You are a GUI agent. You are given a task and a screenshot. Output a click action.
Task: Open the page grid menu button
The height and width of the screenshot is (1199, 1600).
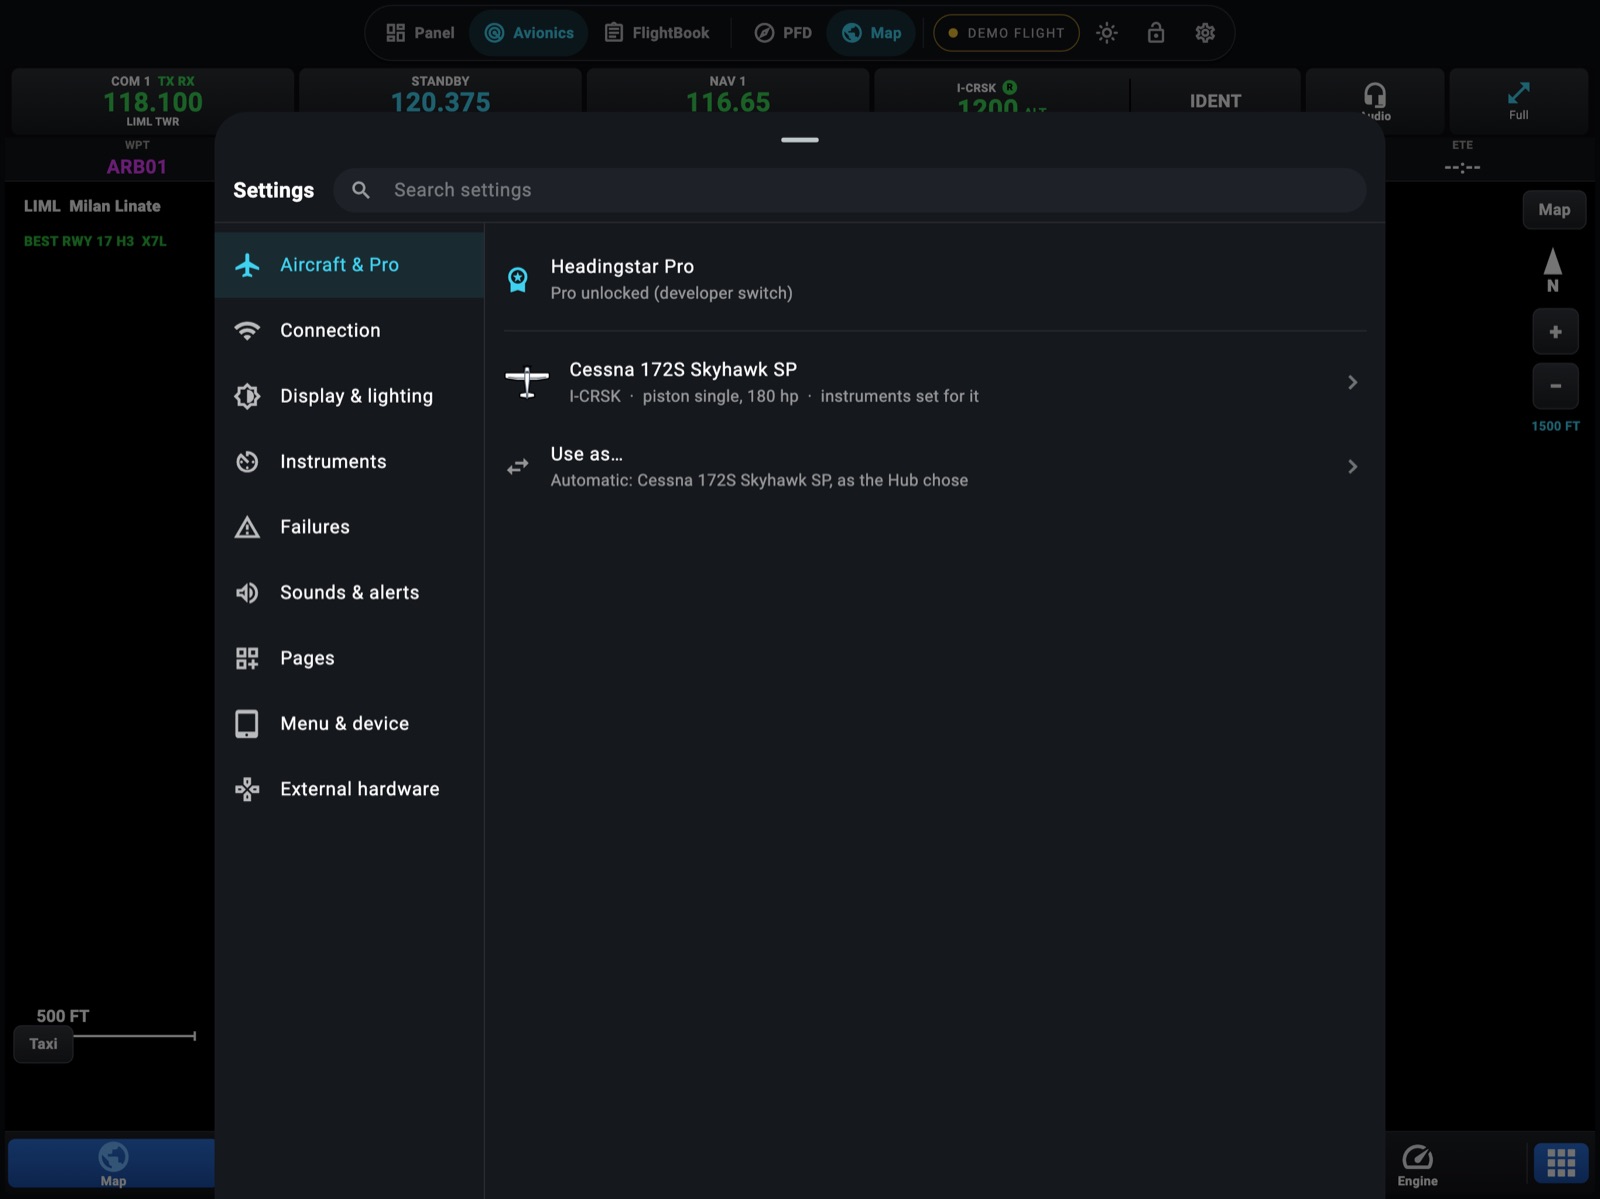pos(1561,1163)
